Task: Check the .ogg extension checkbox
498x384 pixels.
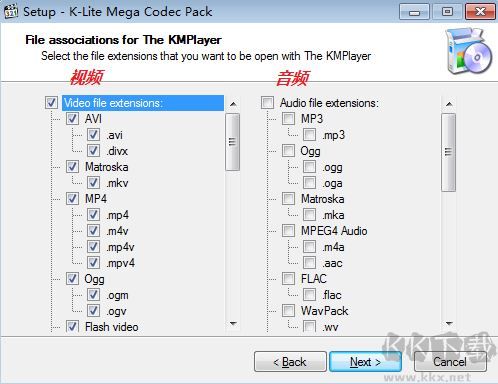Action: click(310, 167)
